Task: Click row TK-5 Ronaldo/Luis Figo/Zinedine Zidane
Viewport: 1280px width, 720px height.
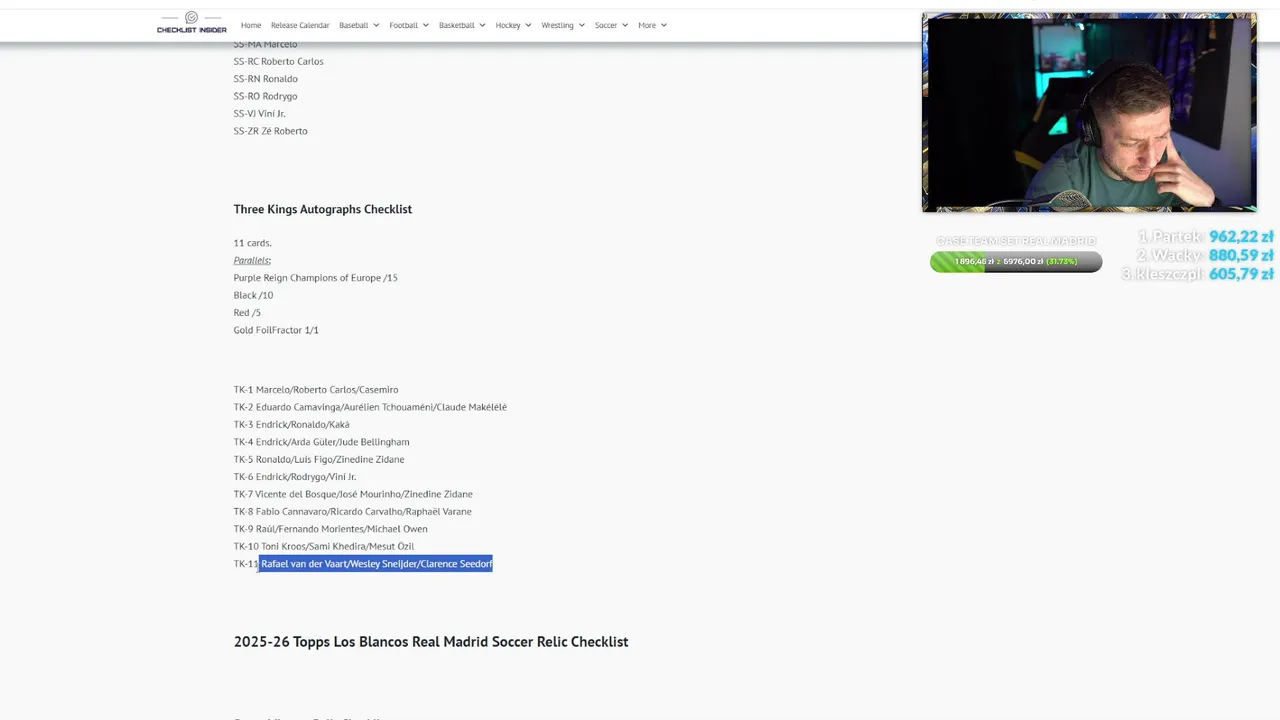Action: pos(319,460)
